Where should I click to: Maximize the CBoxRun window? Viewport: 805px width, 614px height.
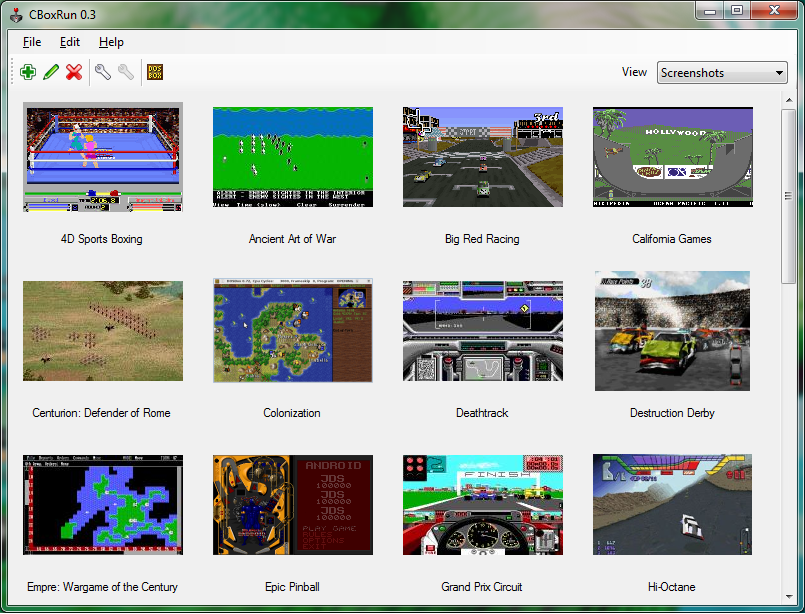737,10
